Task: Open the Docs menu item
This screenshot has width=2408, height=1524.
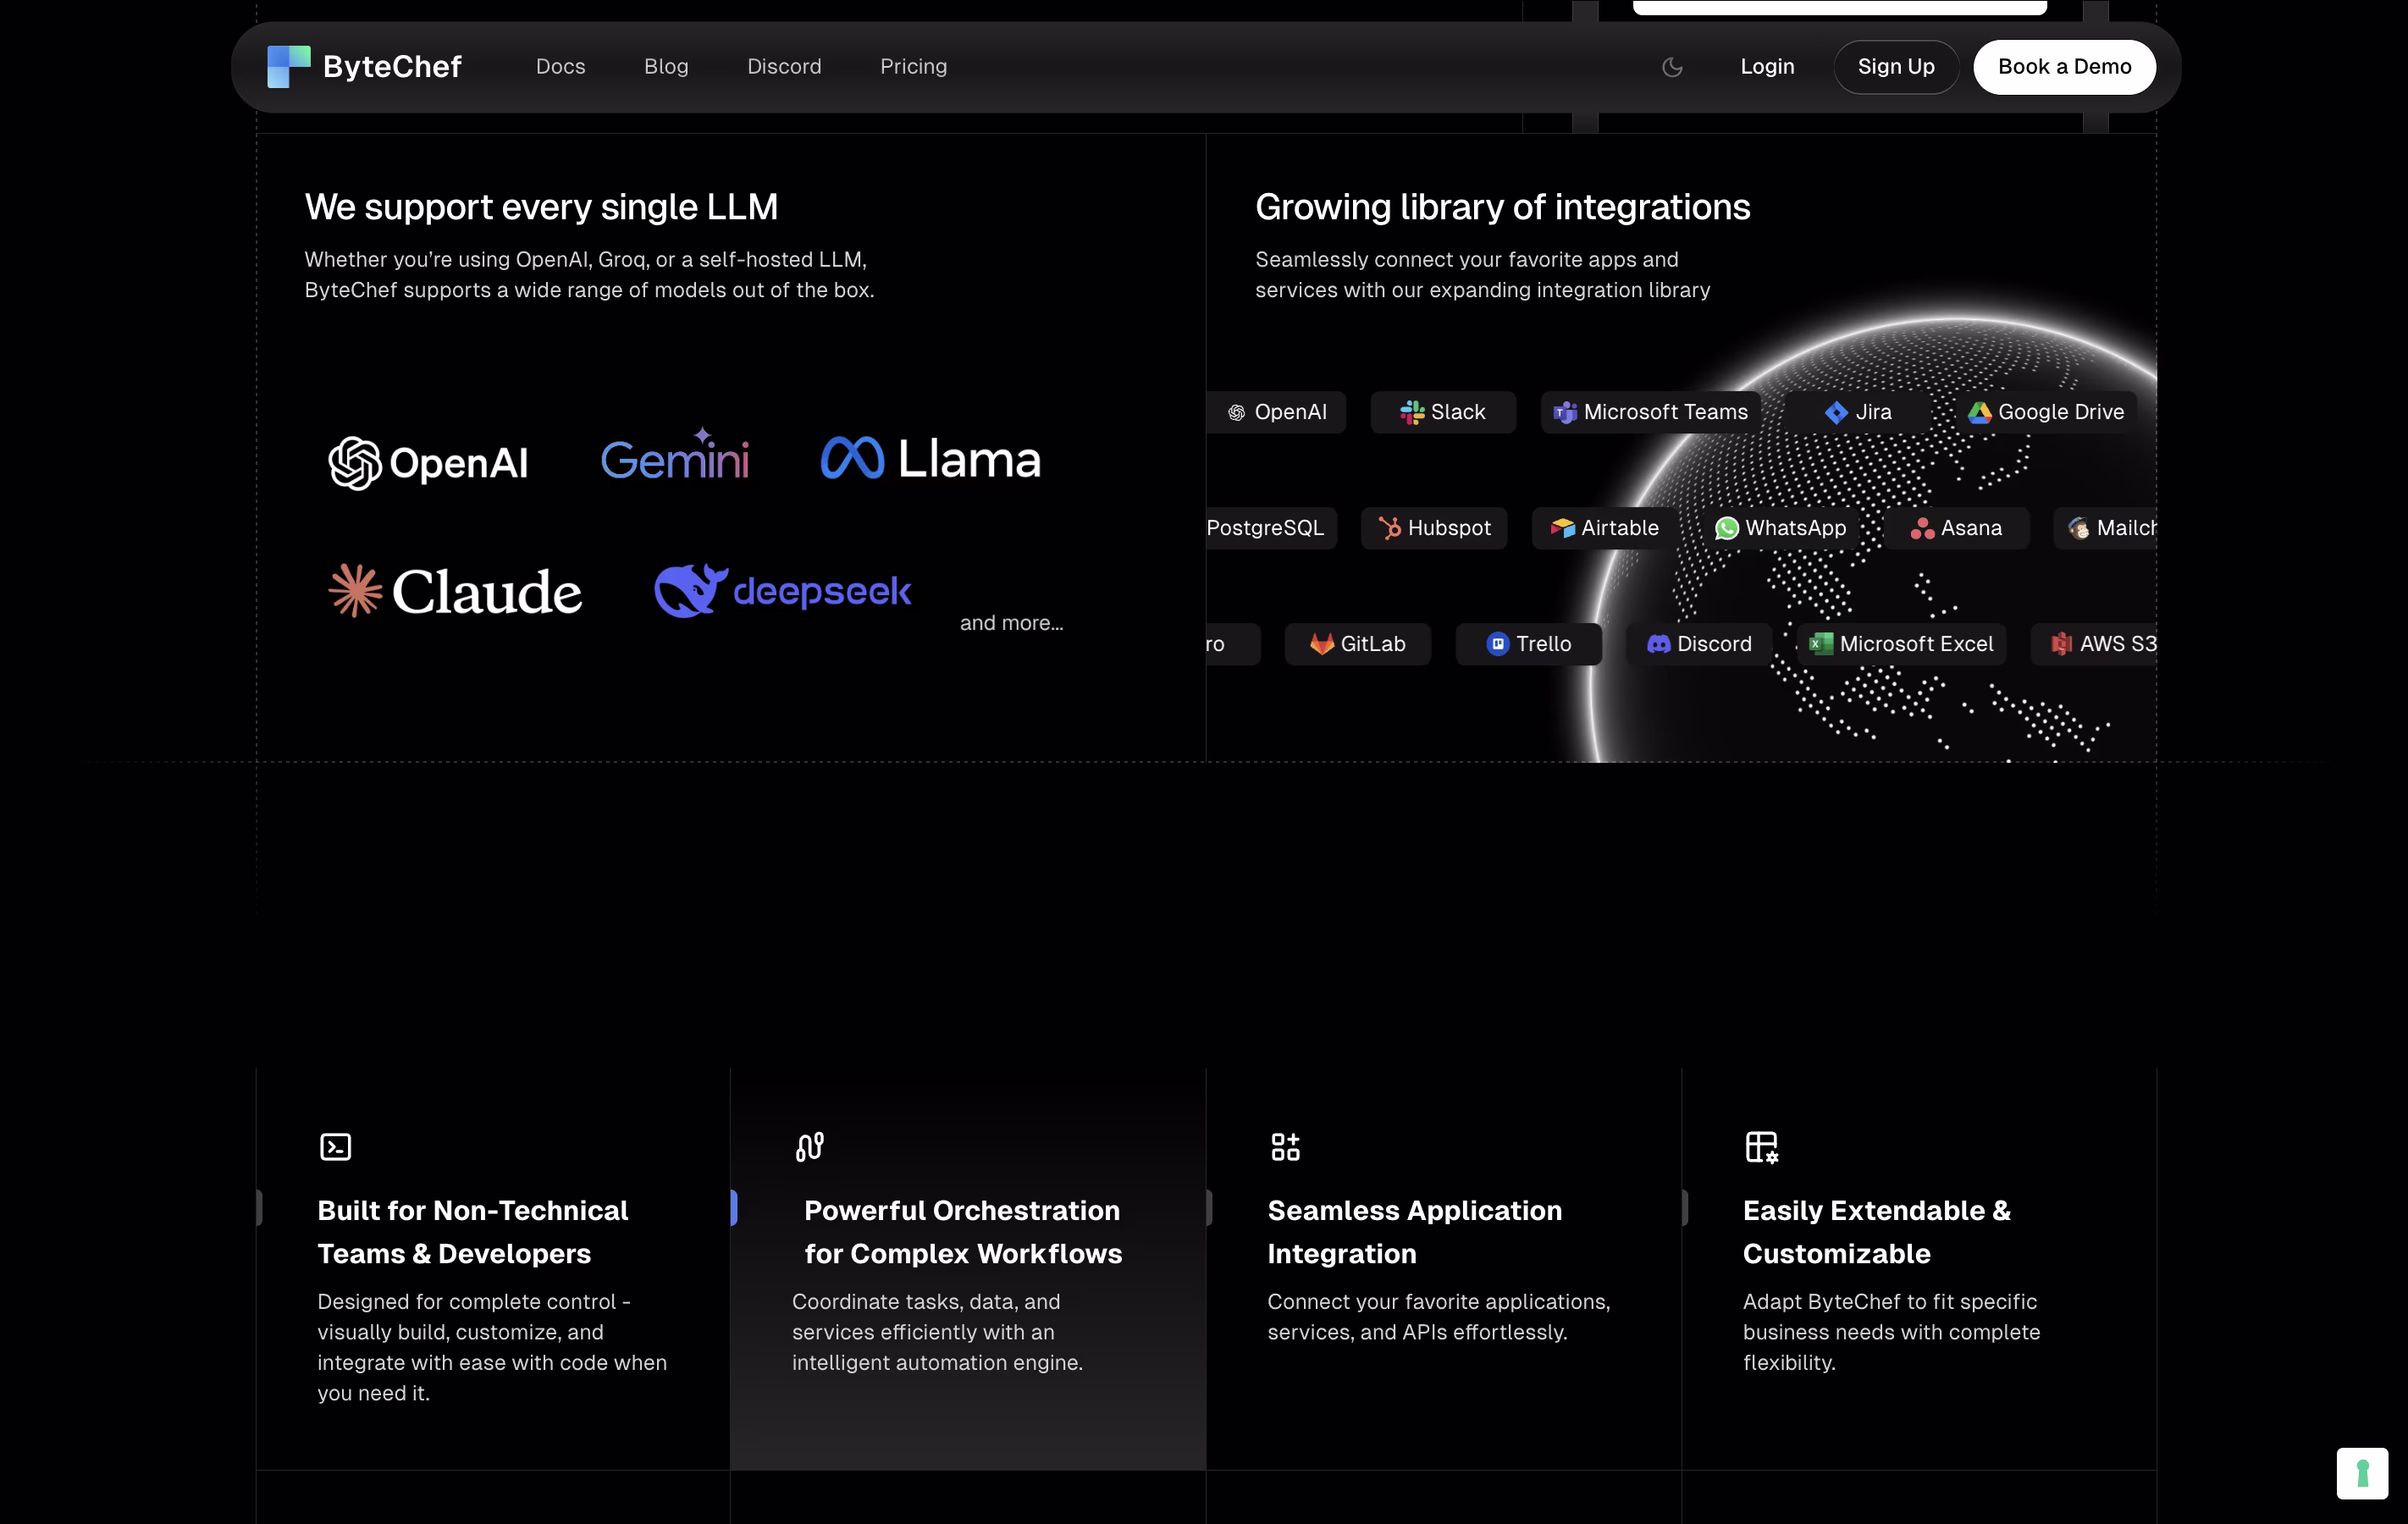Action: (560, 67)
